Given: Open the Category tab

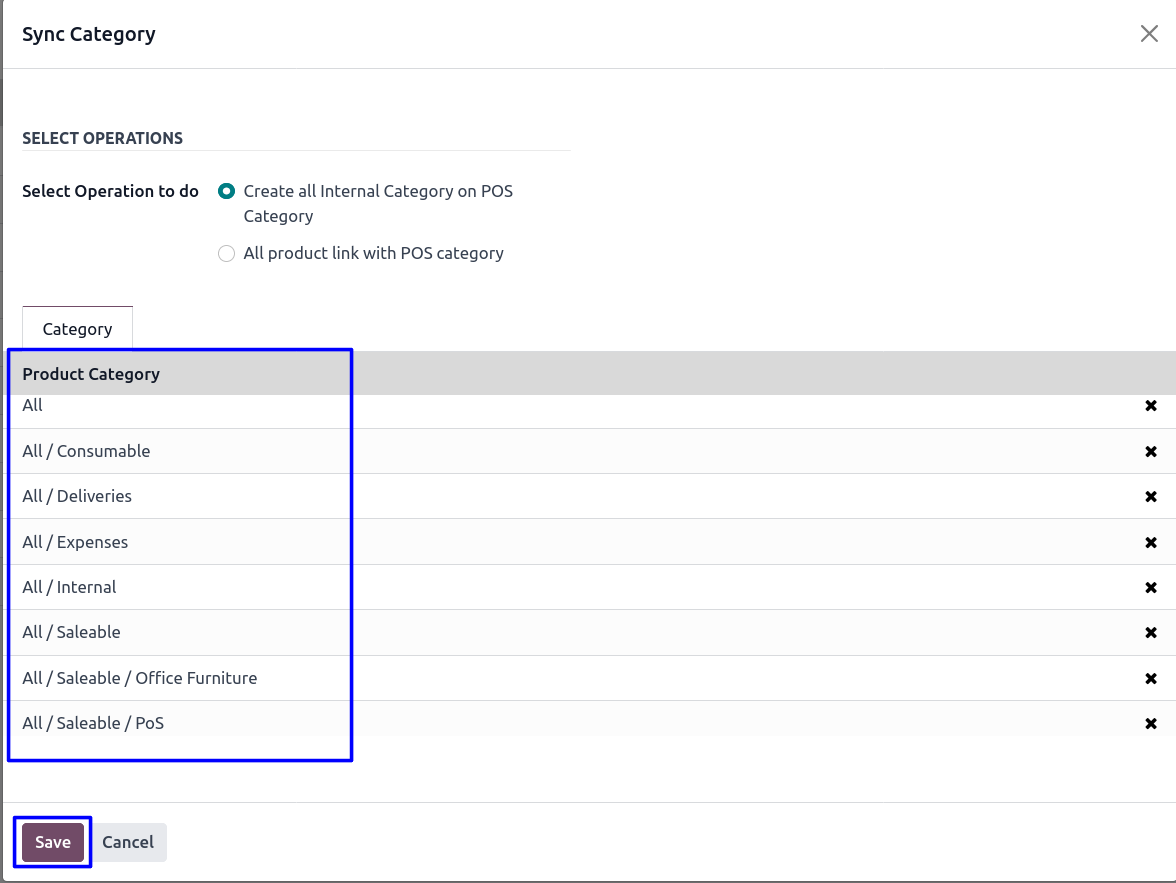Looking at the screenshot, I should coord(77,329).
